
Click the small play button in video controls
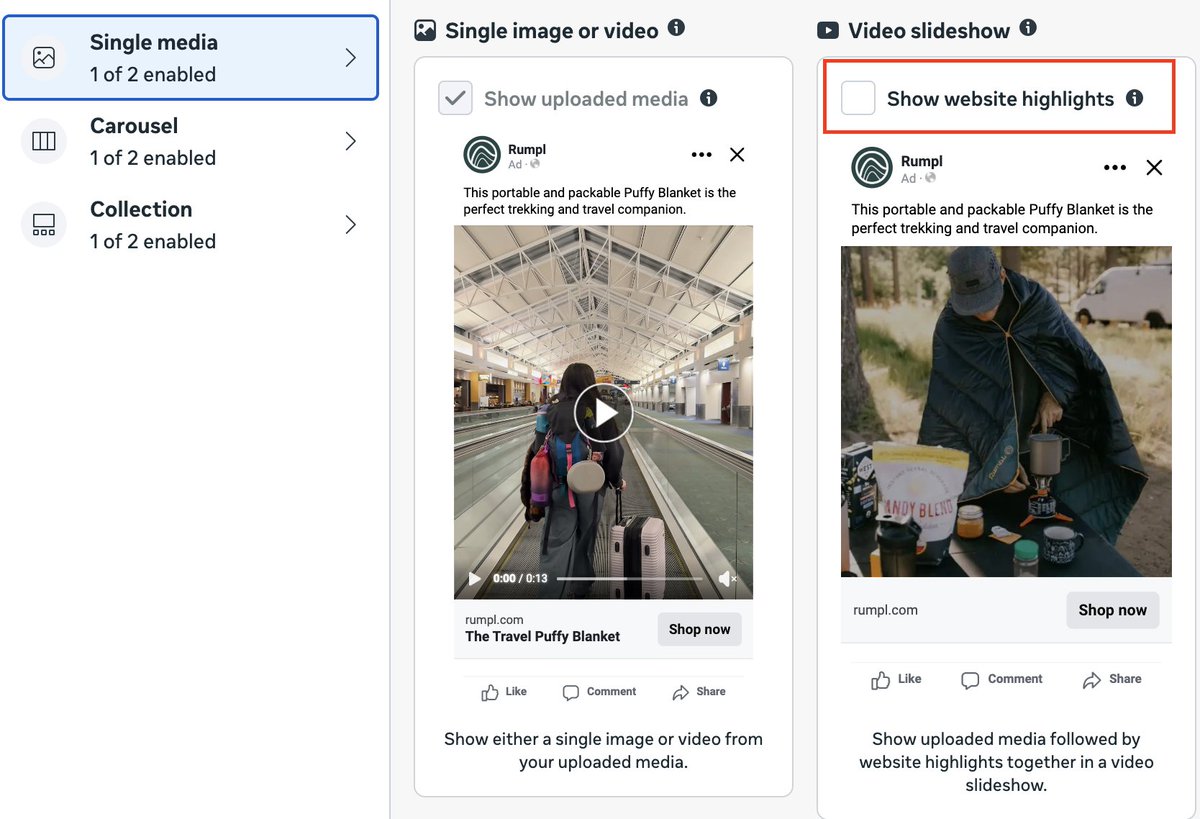(475, 579)
